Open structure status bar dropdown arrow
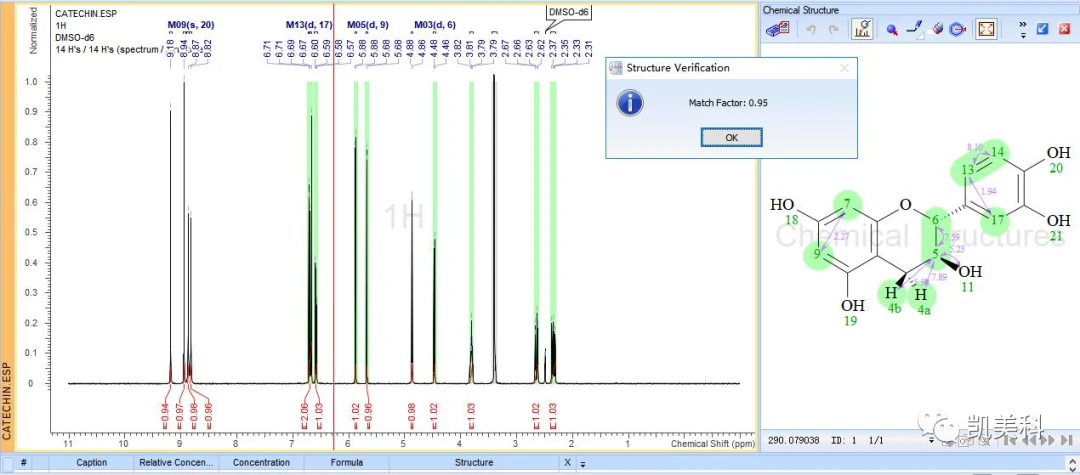This screenshot has height=475, width=1080. tap(931, 439)
